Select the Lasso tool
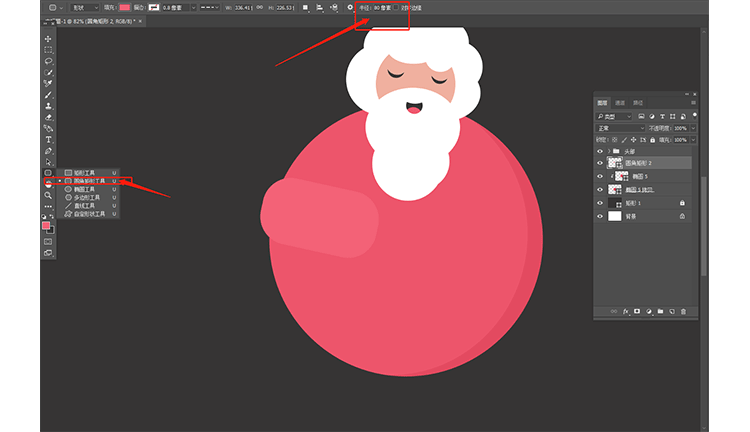Screen dimensions: 750x432 coord(48,61)
